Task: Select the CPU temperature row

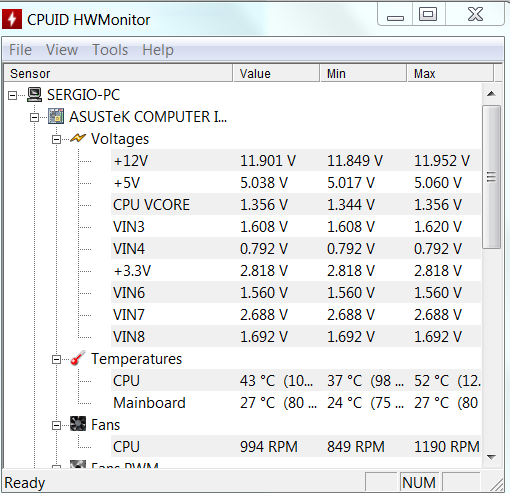Action: [296, 380]
